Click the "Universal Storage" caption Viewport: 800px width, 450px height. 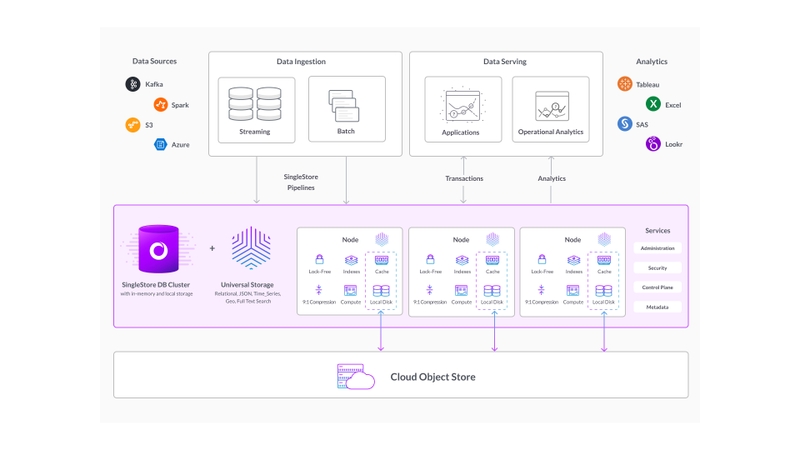[x=247, y=285]
